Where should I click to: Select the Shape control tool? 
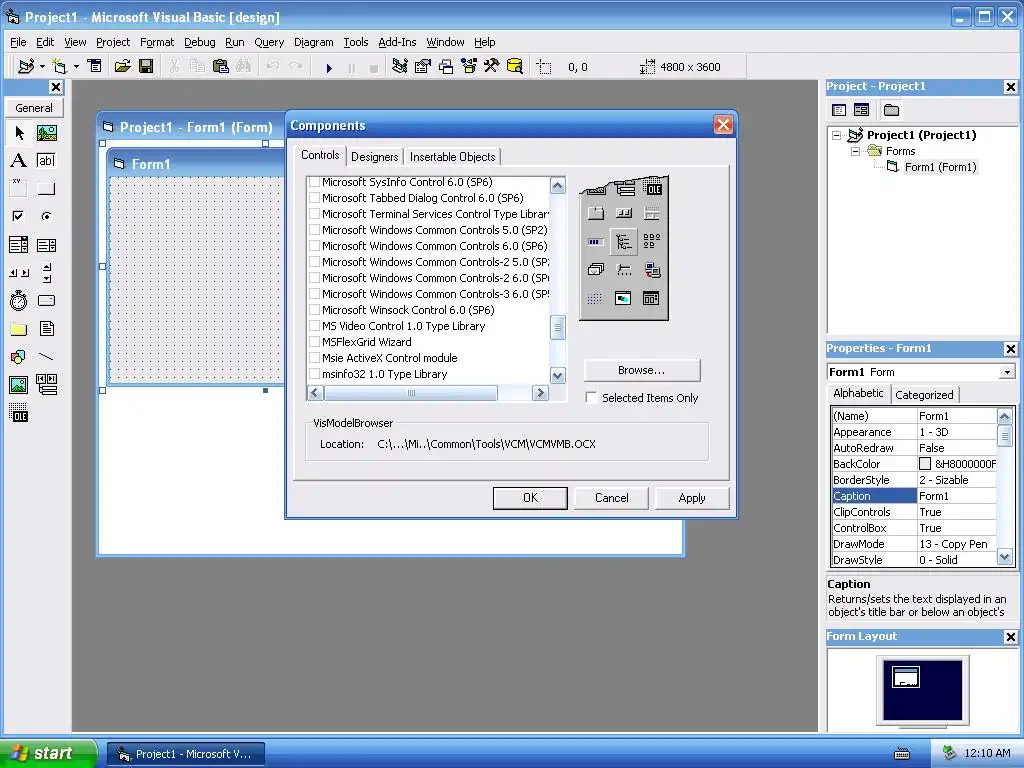pyautogui.click(x=19, y=357)
